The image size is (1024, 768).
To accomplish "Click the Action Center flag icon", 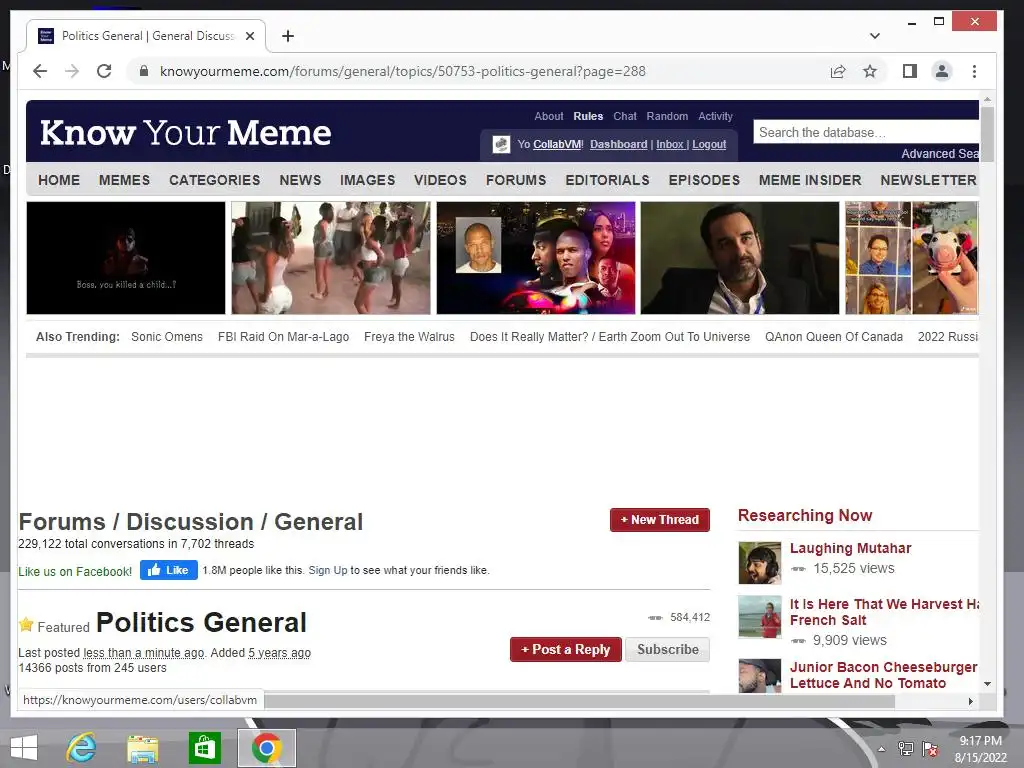I will (930, 749).
